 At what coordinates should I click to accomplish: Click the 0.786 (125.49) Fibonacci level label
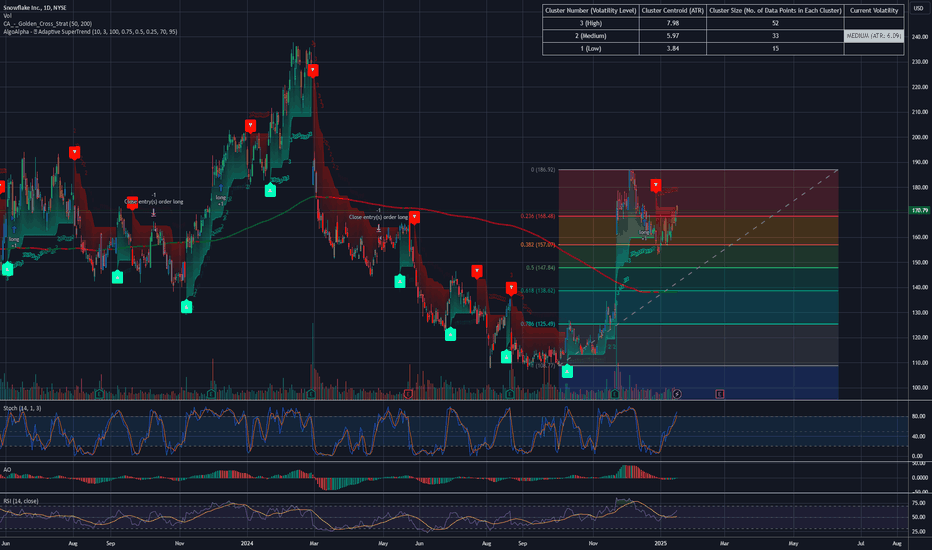pyautogui.click(x=538, y=324)
